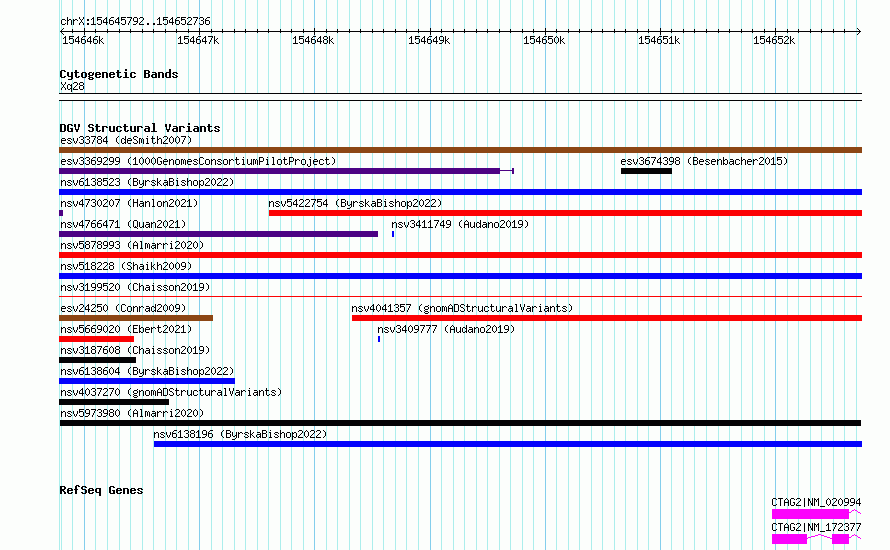Image resolution: width=890 pixels, height=550 pixels.
Task: Click the magenta CTAG2 NM_020994 exon block
Action: click(x=810, y=514)
